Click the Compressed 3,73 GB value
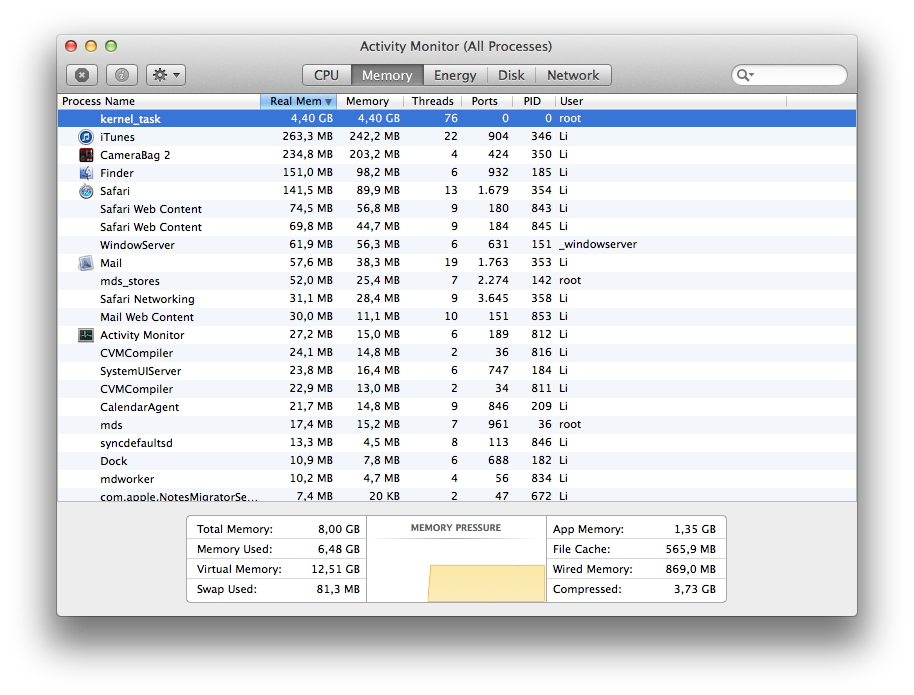The height and width of the screenshot is (695, 914). click(695, 589)
